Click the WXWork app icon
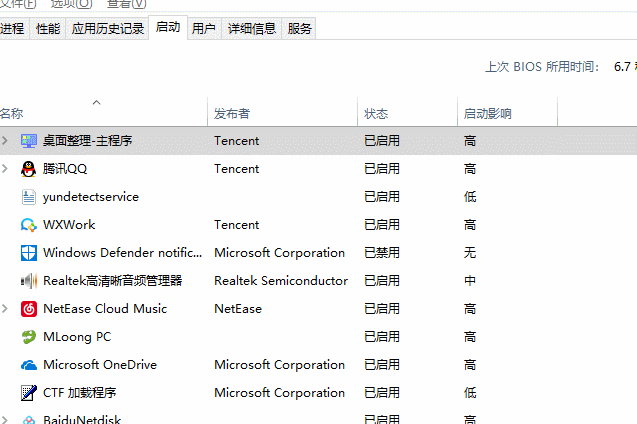This screenshot has width=637, height=424. pos(28,225)
